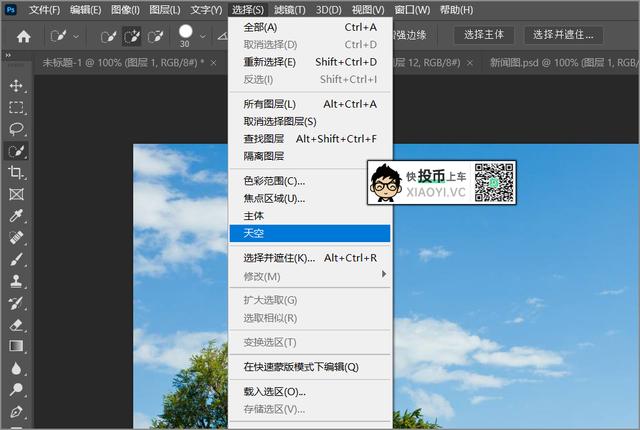Choose New Selection mode in options bar

click(109, 37)
